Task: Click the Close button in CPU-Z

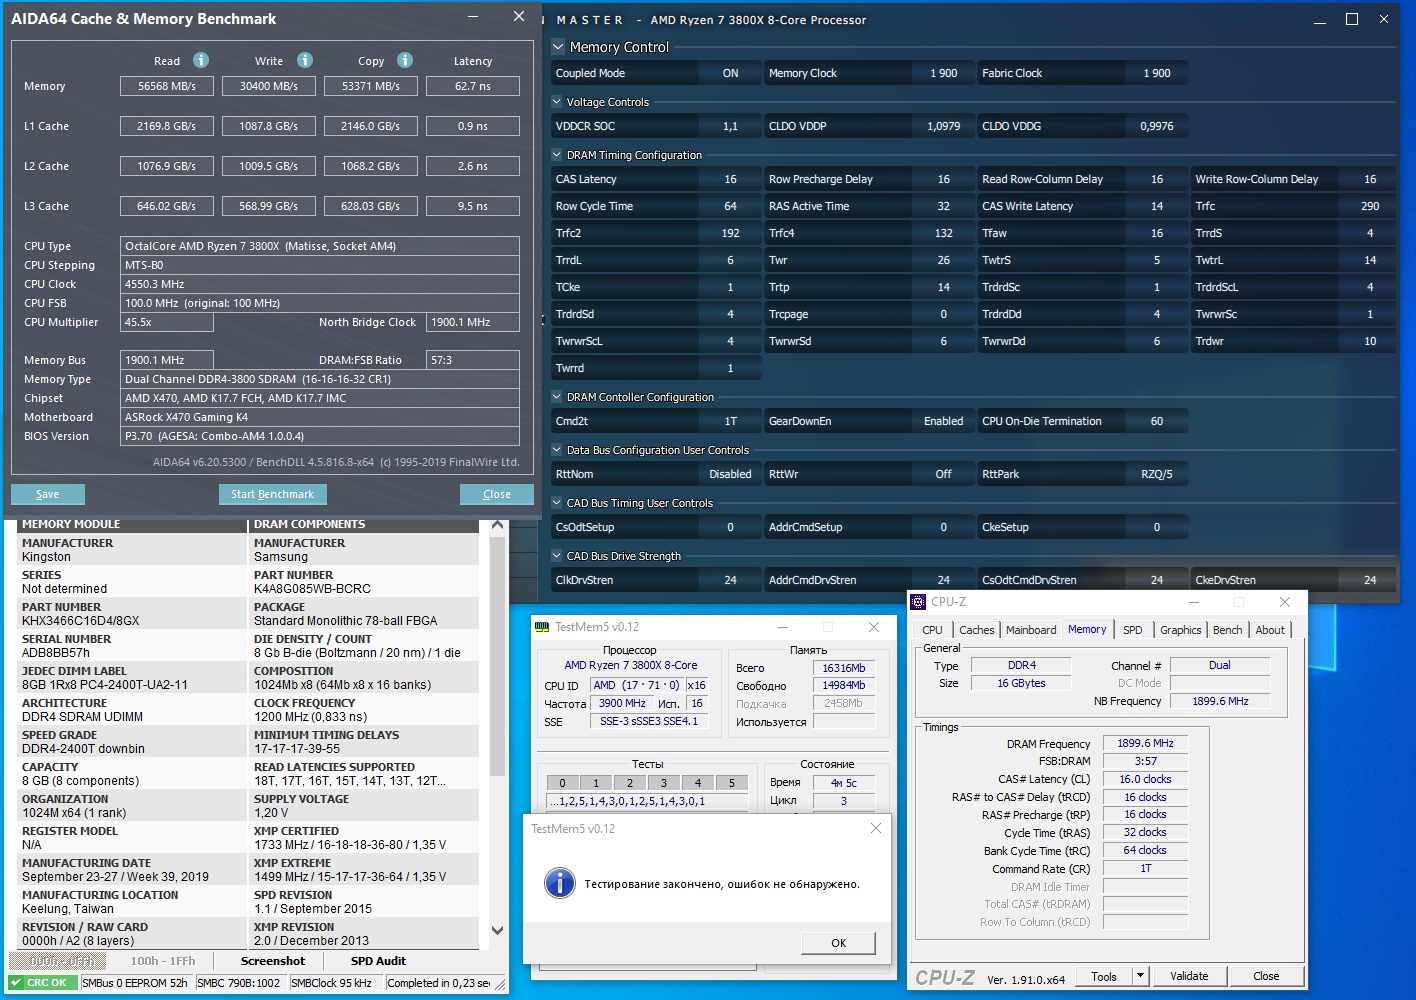Action: (1266, 976)
